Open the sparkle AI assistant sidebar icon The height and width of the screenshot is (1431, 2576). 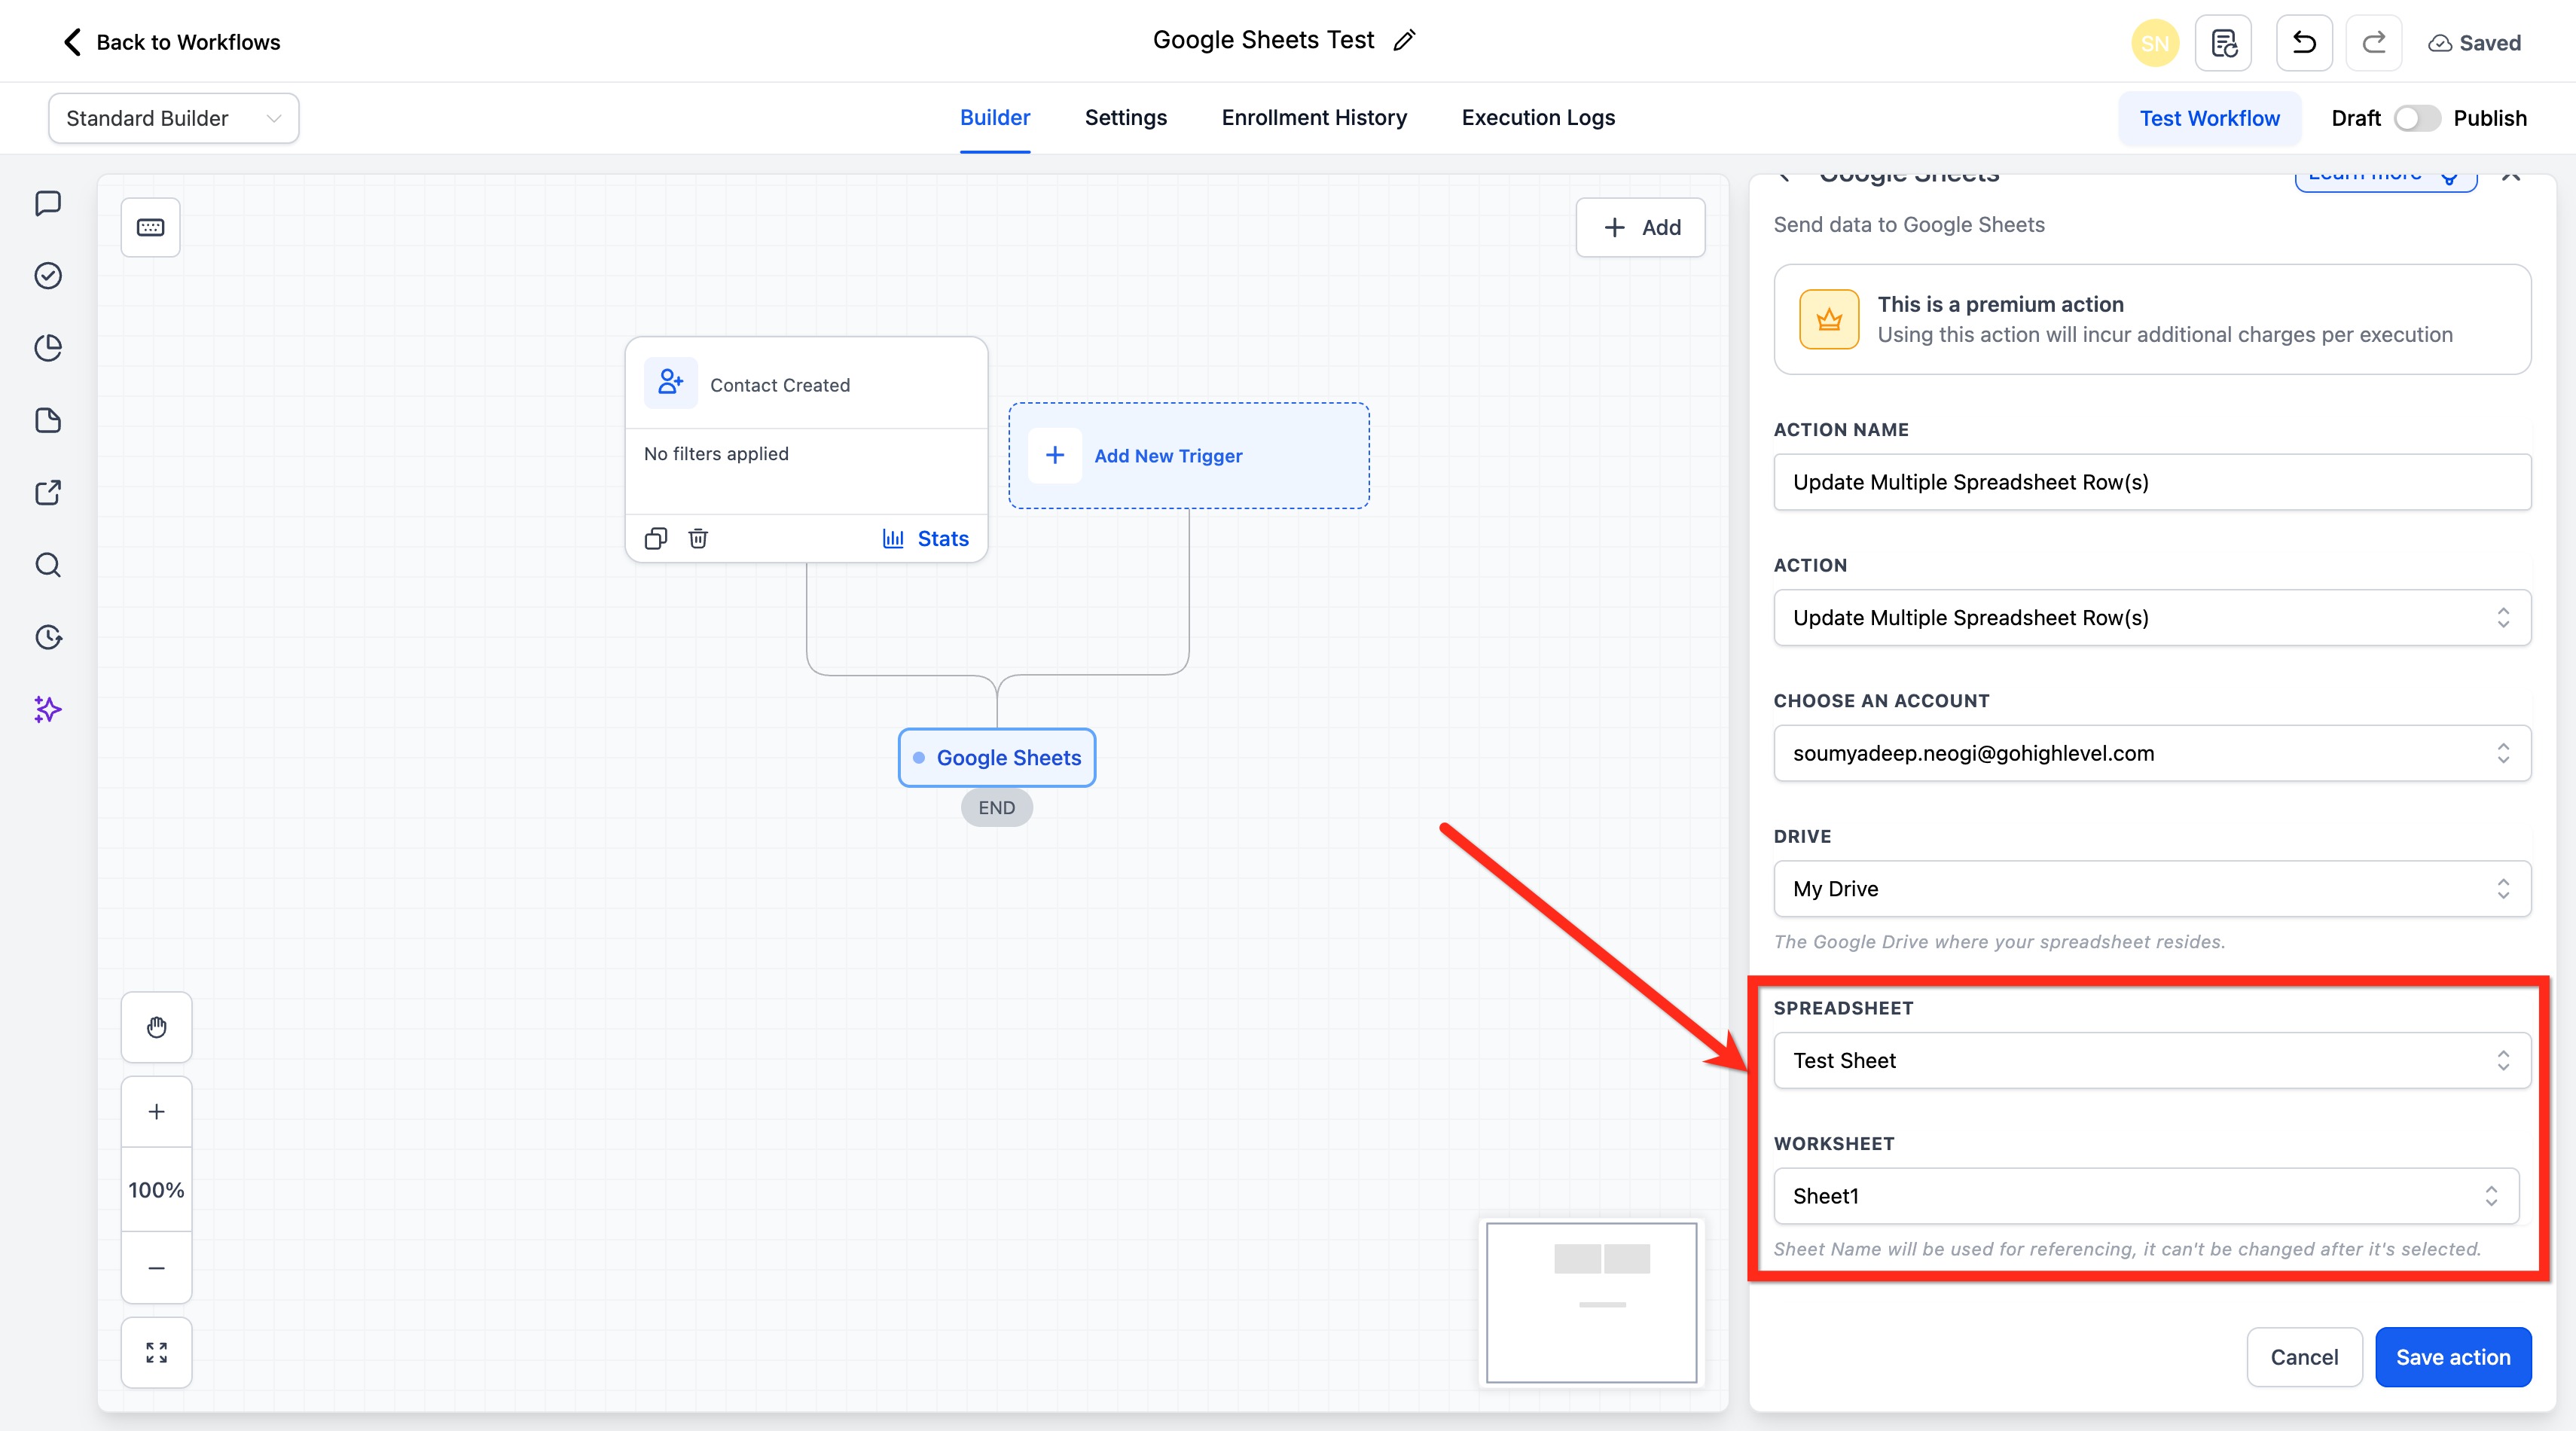(48, 709)
